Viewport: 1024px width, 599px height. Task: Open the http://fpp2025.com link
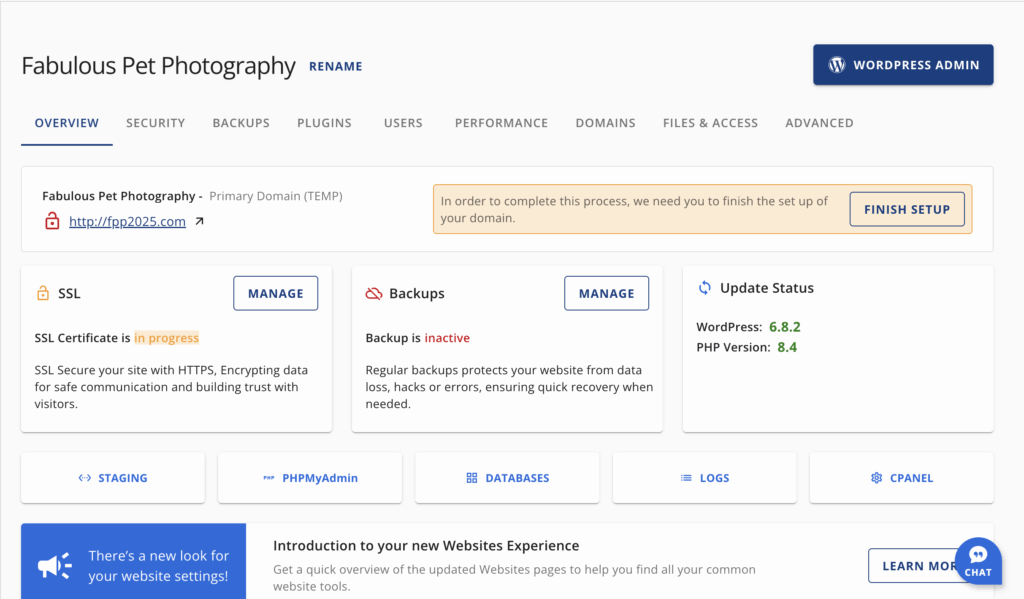pos(127,222)
